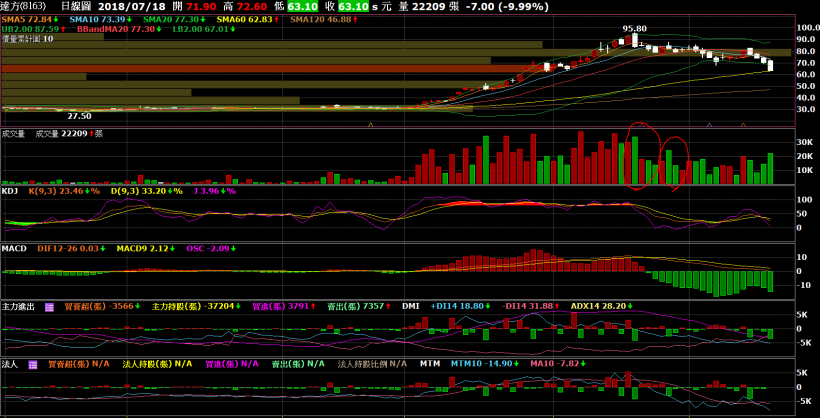
Task: Click the MACD9 2.12 value
Action: click(146, 248)
